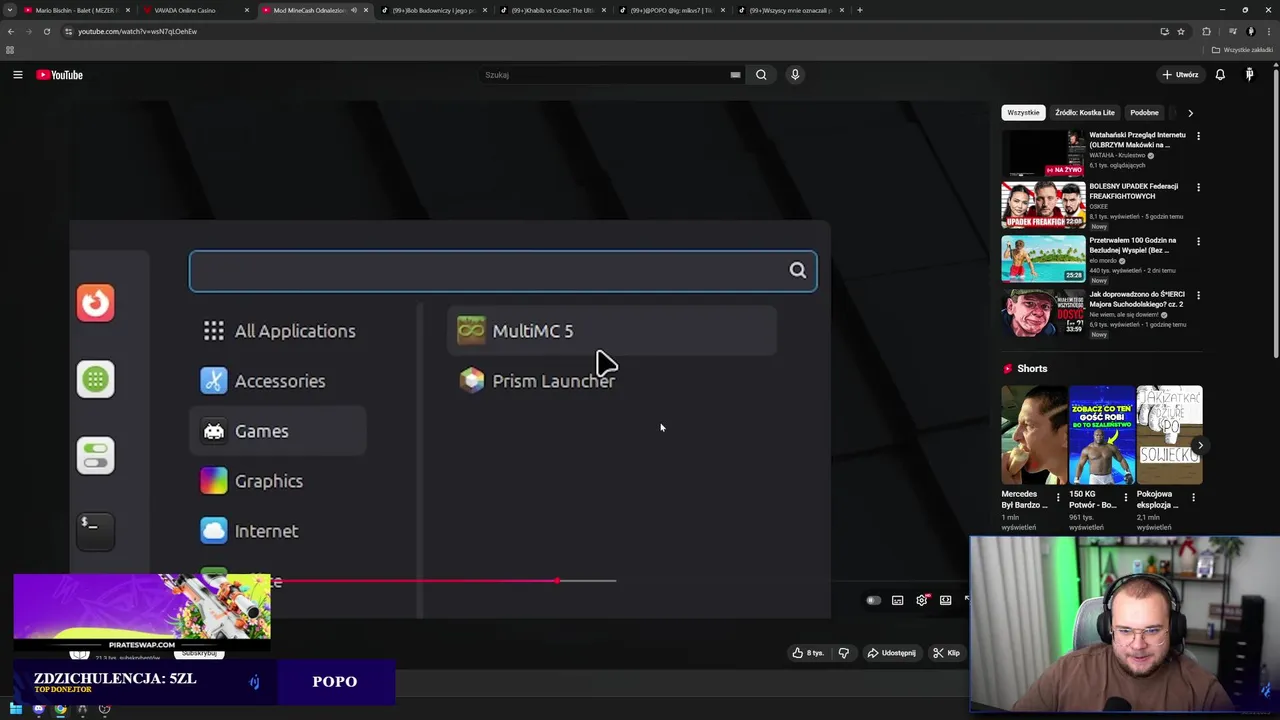1280x720 pixels.
Task: Click the Utwórz create button
Action: click(1180, 75)
